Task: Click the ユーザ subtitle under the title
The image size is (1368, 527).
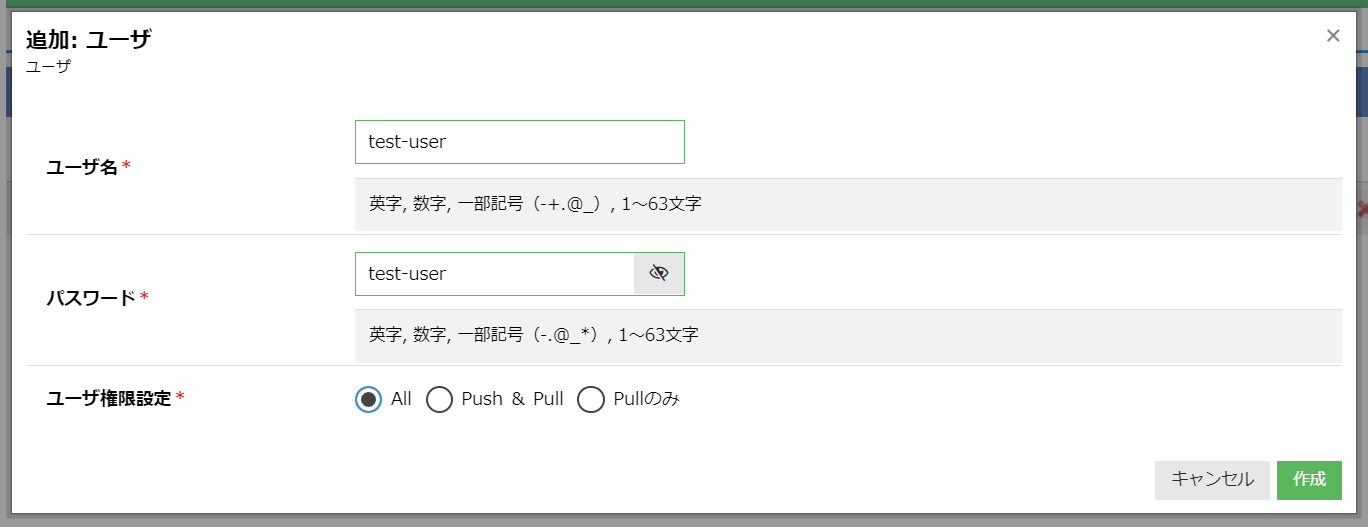Action: click(48, 68)
